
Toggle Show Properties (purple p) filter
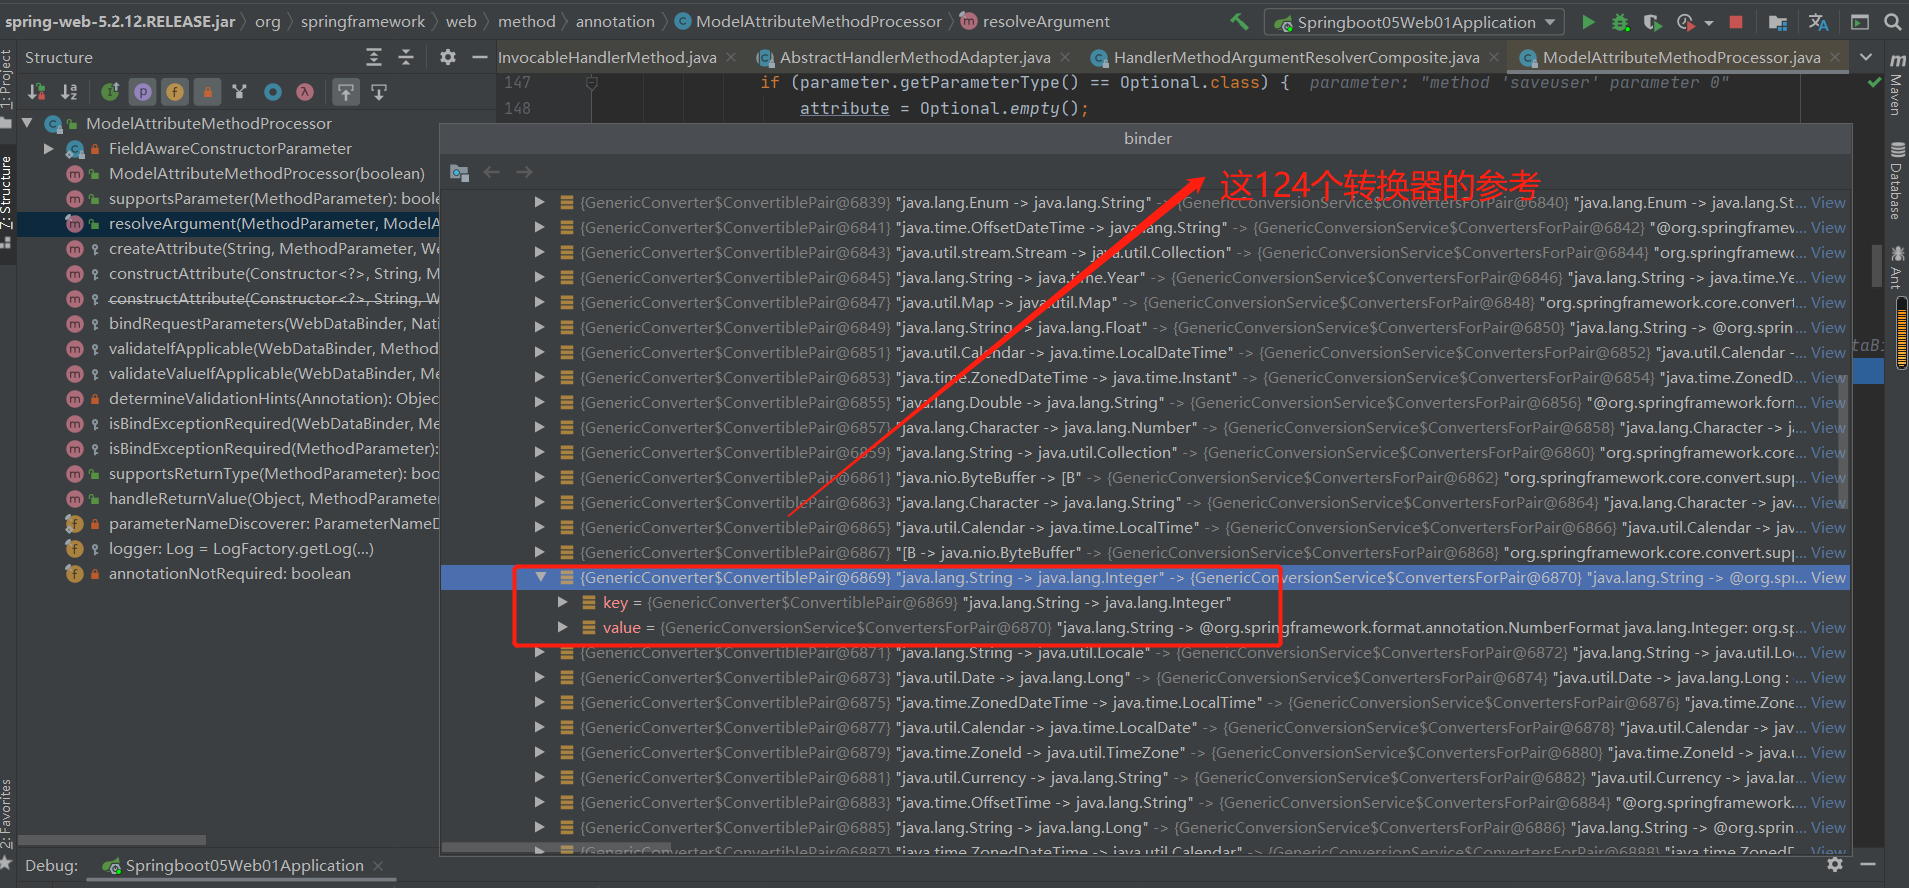pos(143,92)
